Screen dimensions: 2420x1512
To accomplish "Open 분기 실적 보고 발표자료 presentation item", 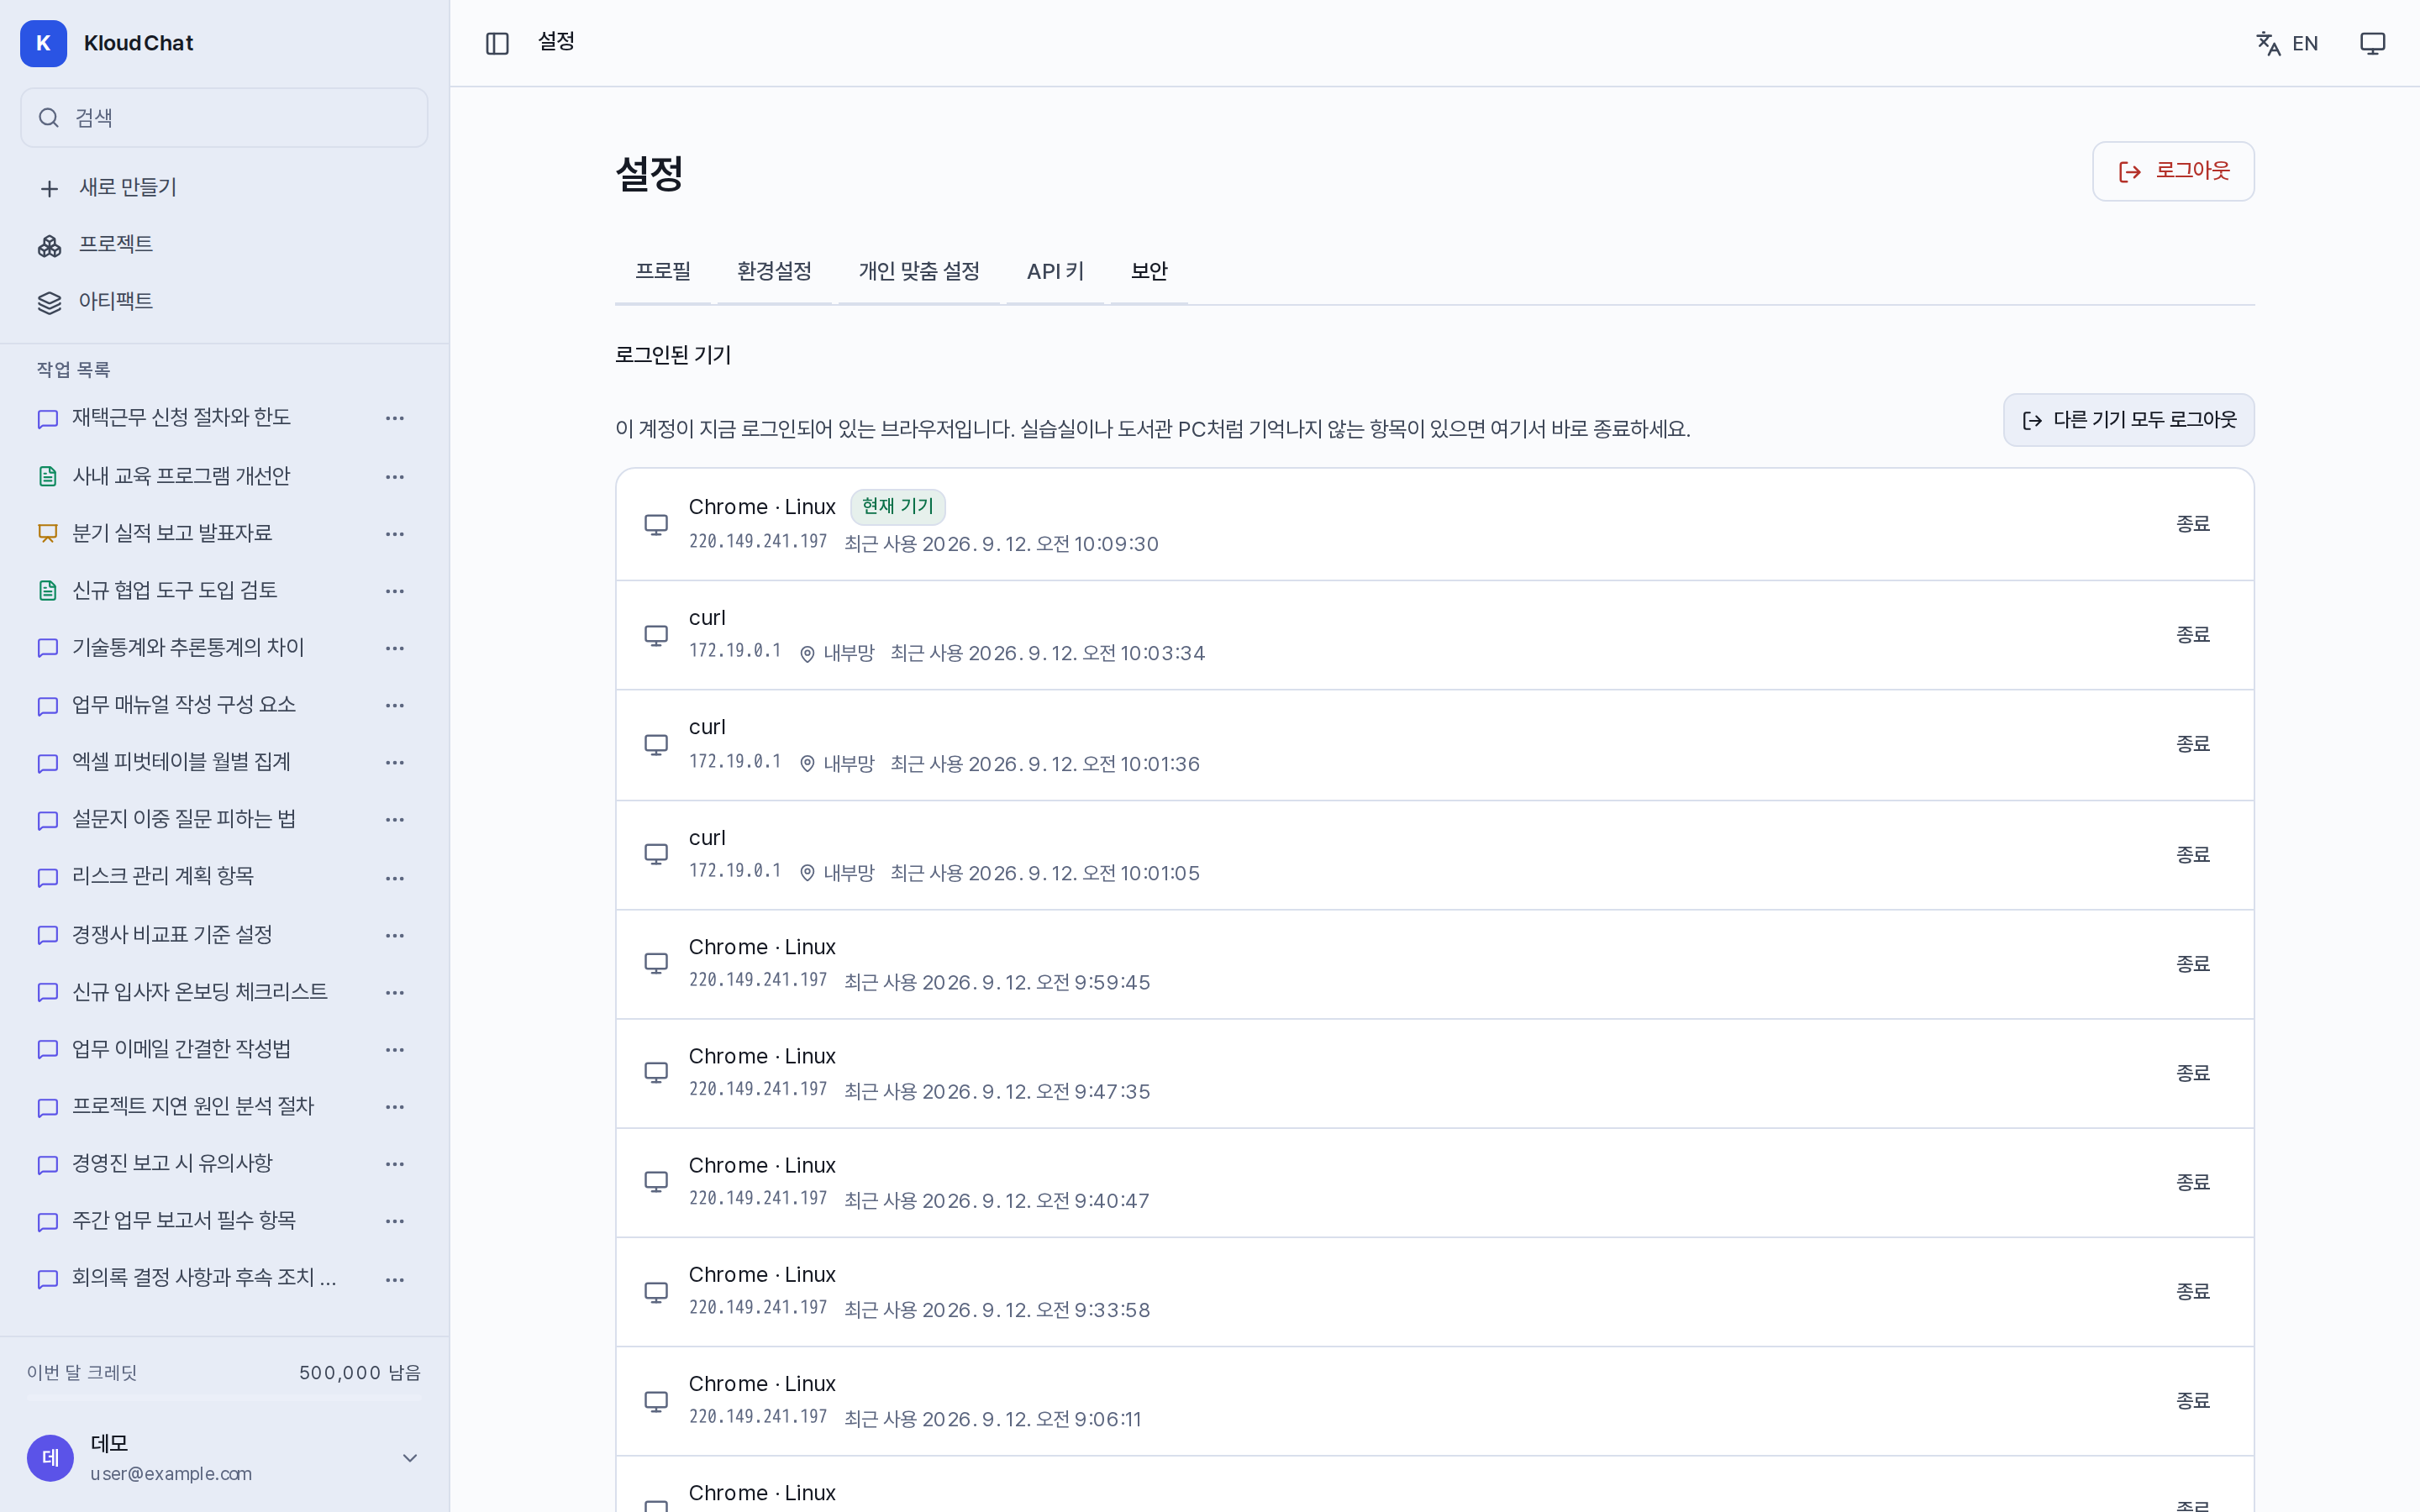I will (172, 533).
